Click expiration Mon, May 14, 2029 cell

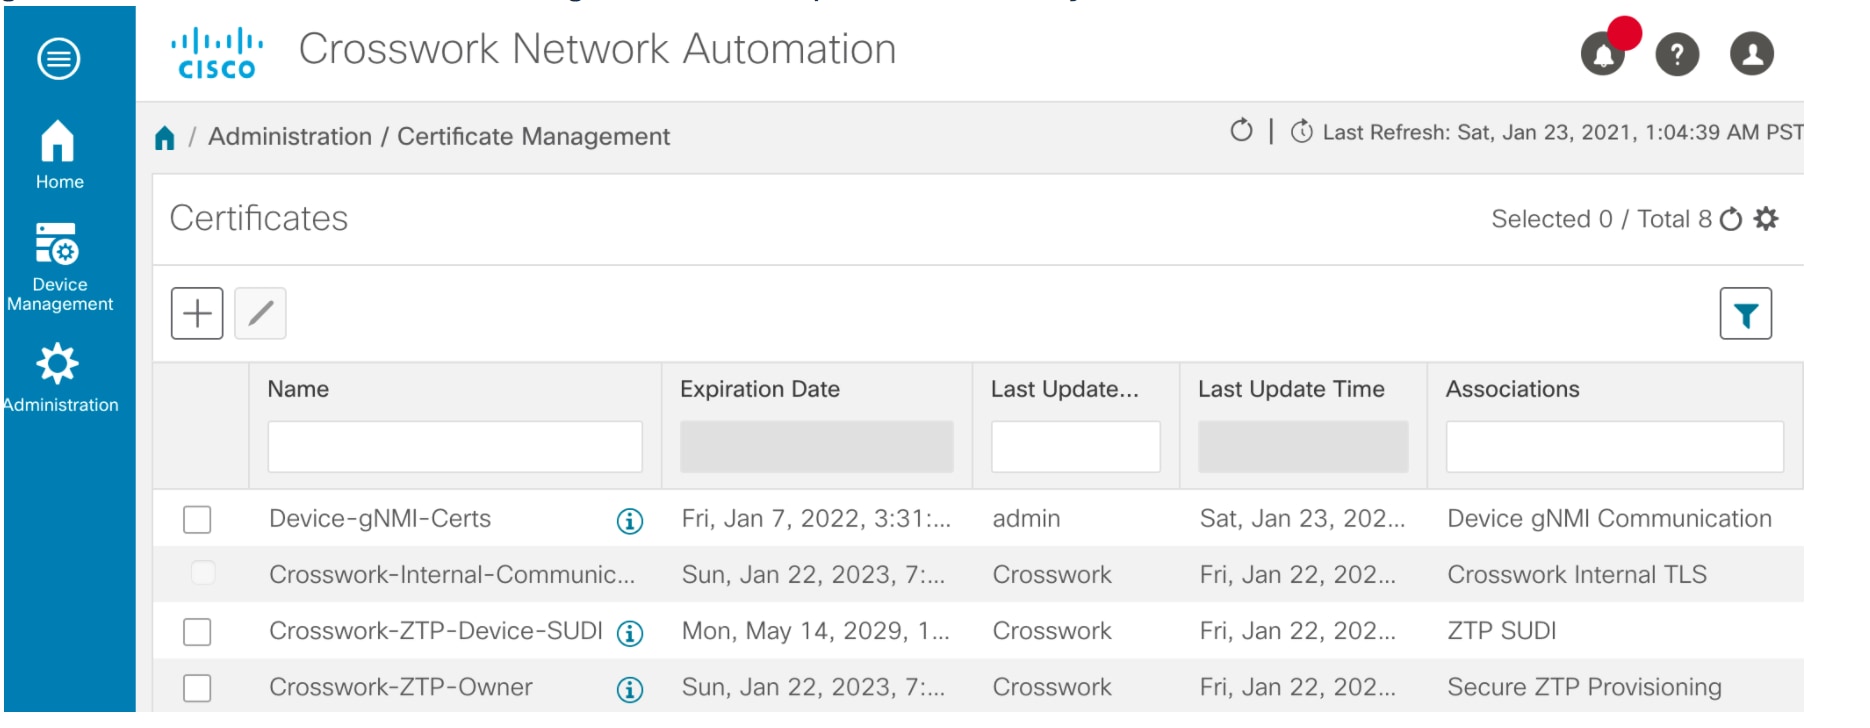click(x=816, y=631)
